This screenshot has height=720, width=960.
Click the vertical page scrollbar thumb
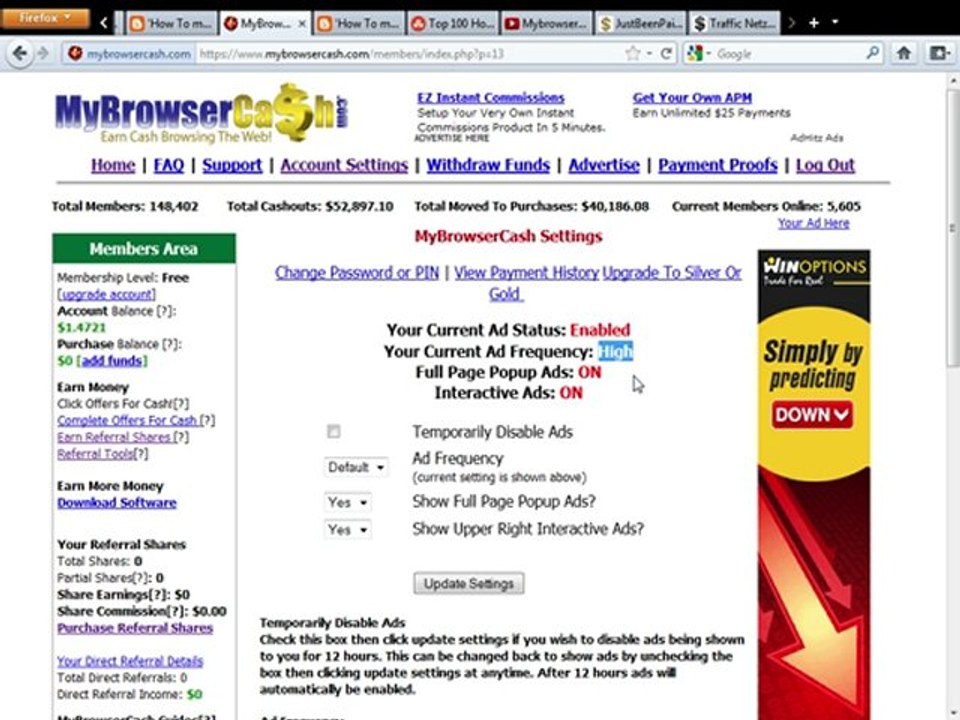click(x=953, y=228)
